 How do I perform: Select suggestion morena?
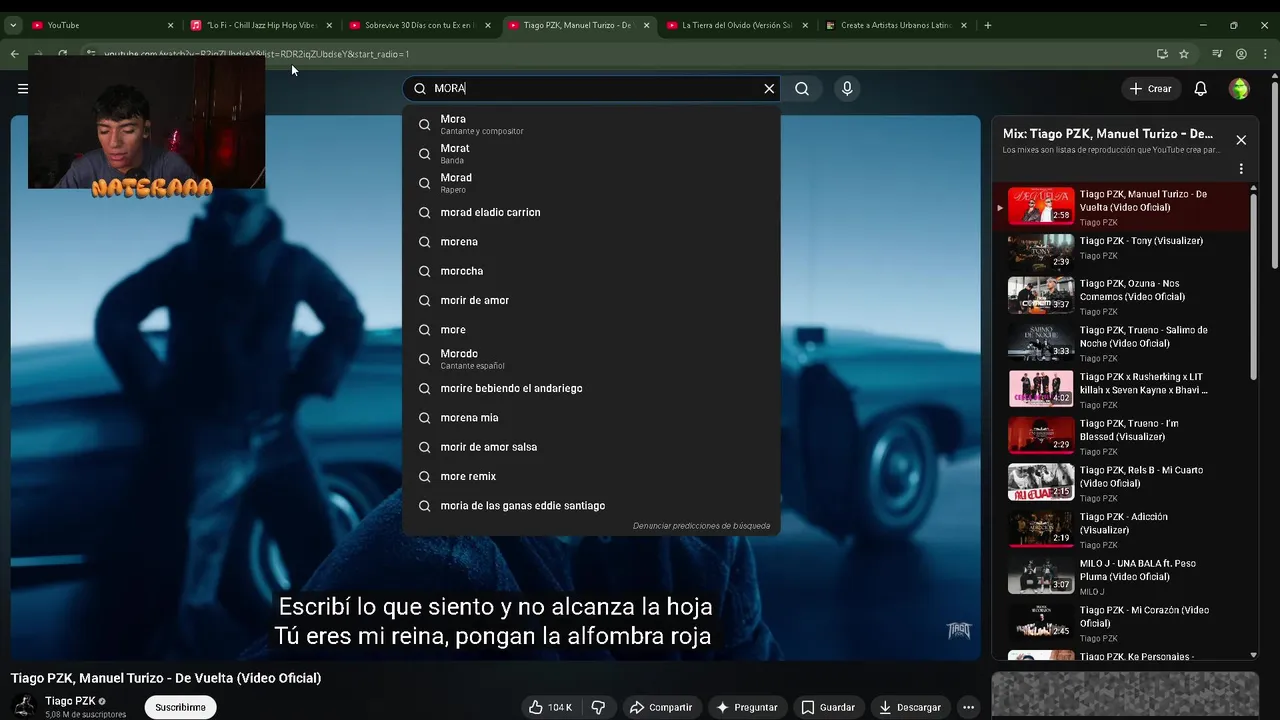pos(591,241)
